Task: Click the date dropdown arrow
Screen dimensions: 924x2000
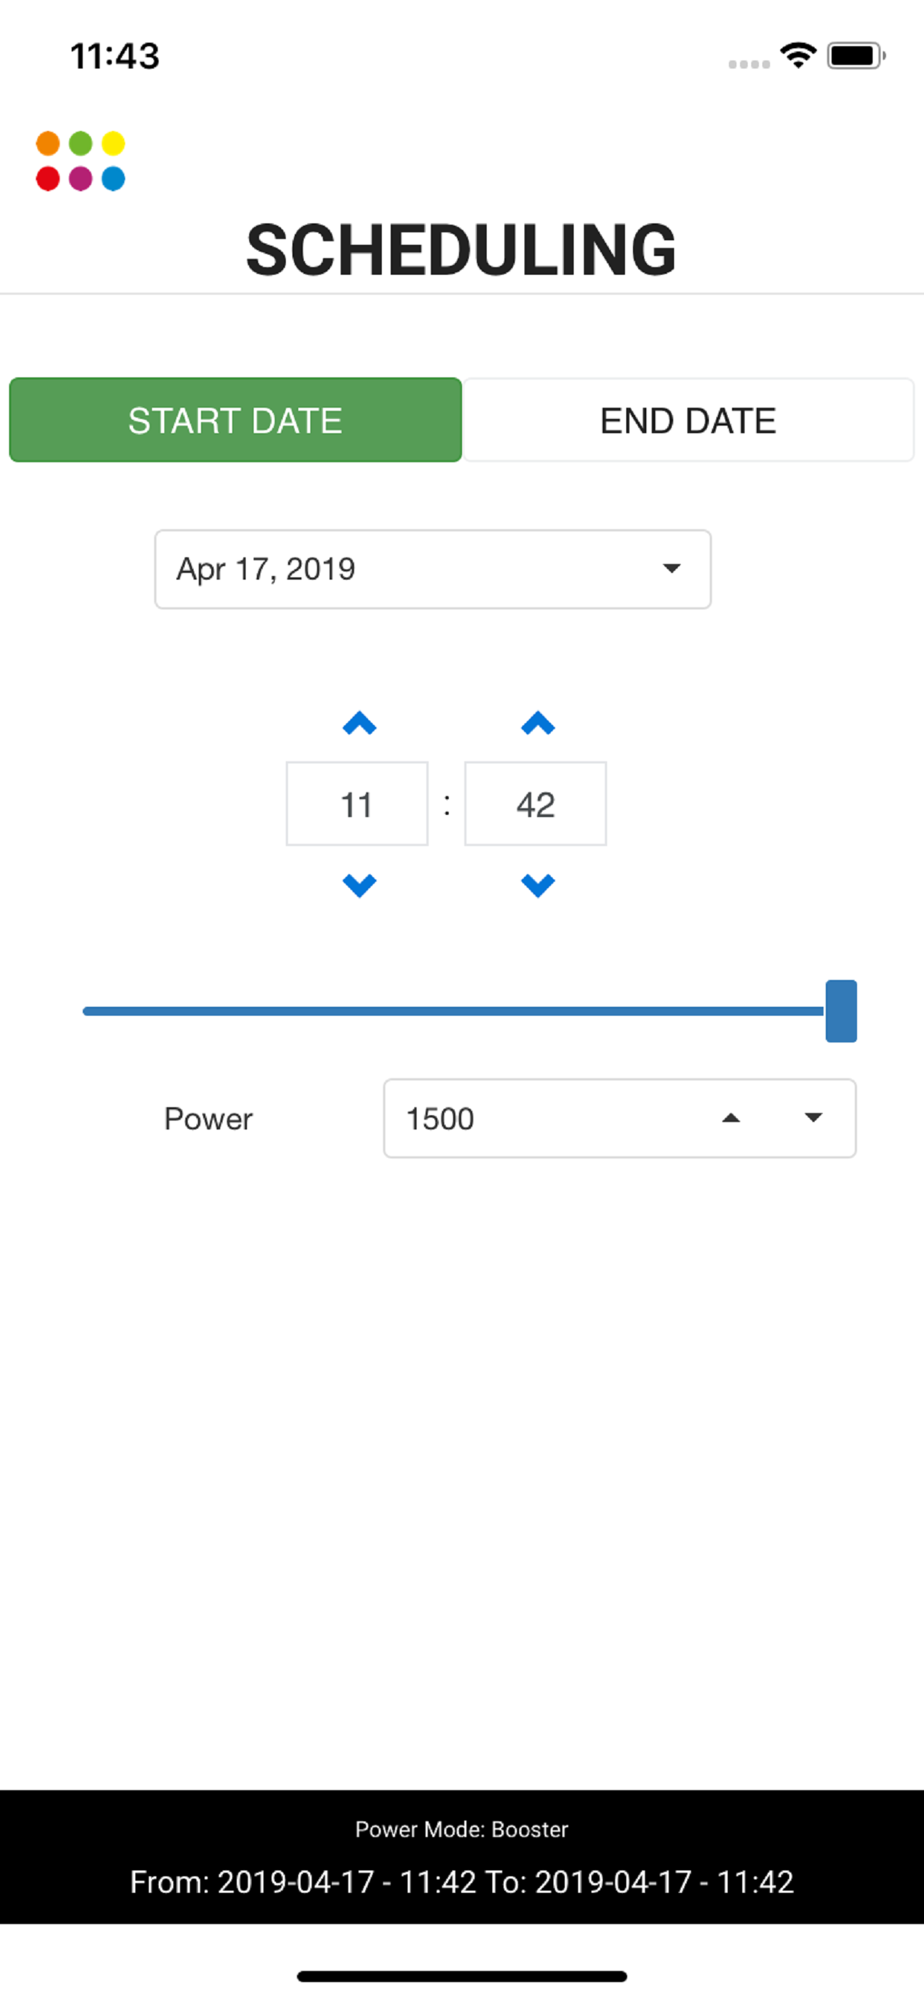Action: point(672,569)
